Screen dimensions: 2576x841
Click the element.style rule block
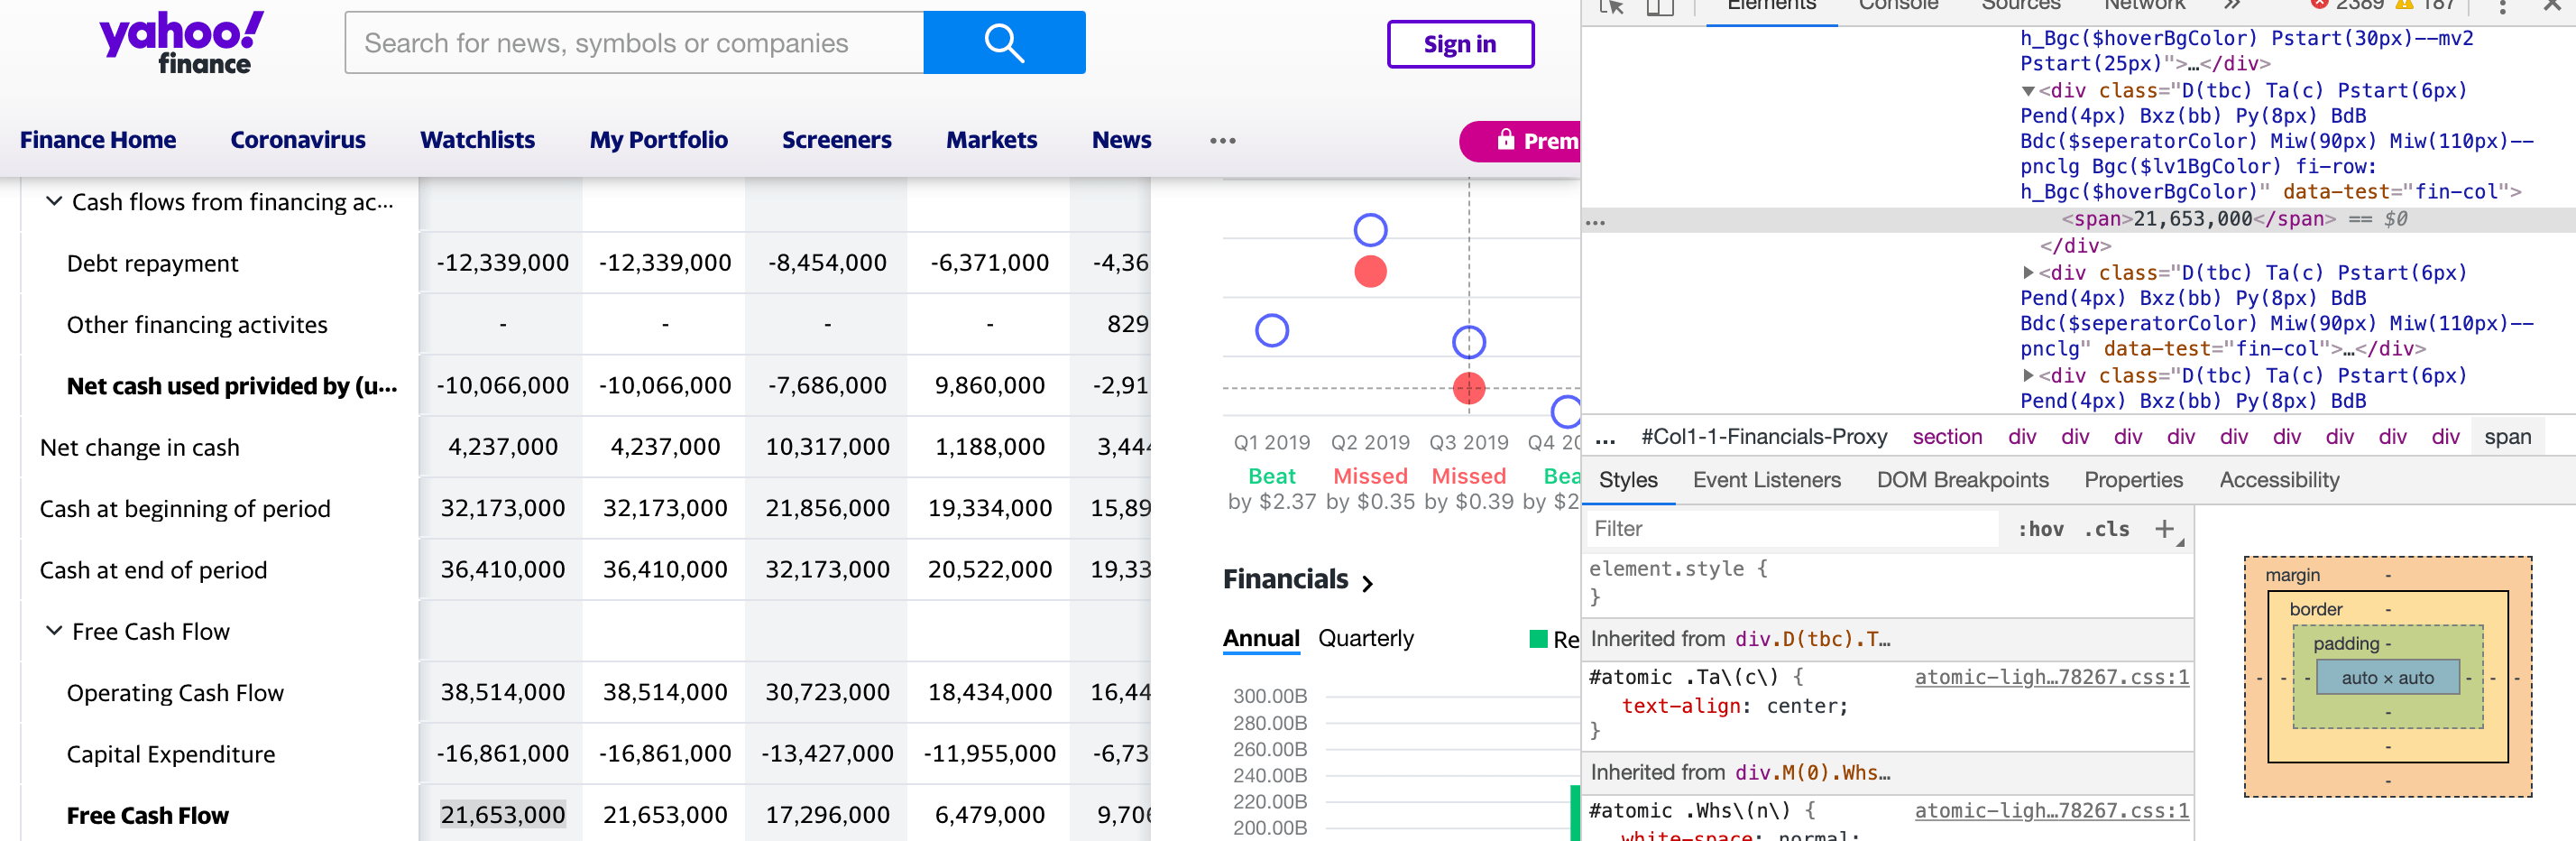coord(1888,583)
